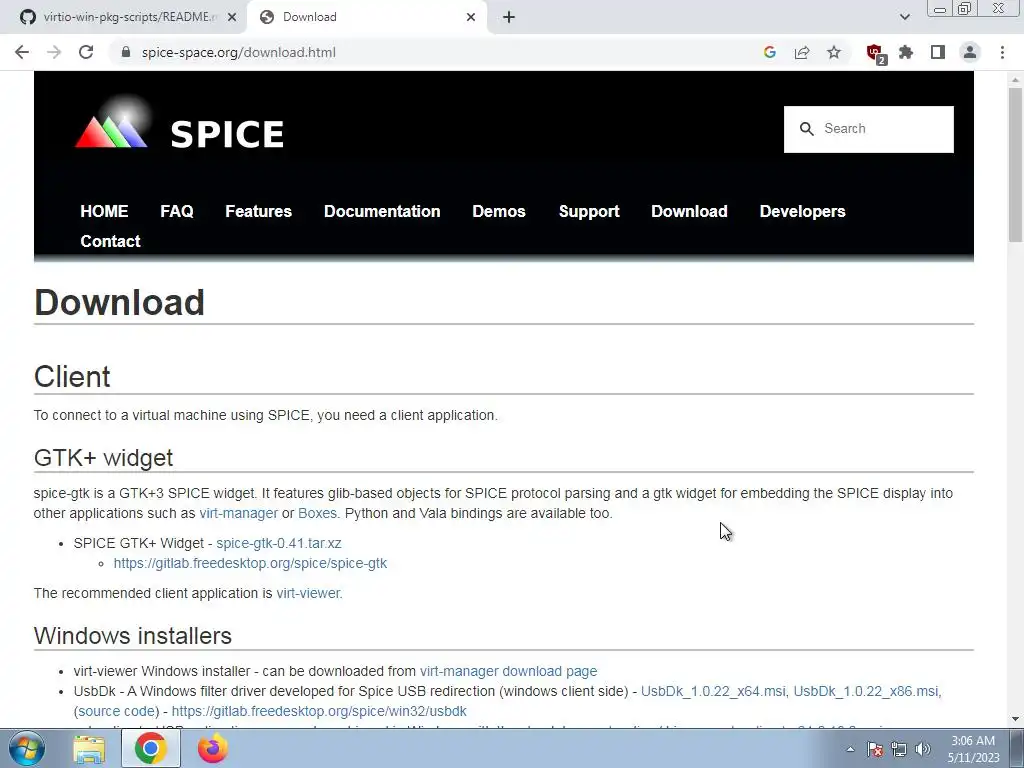The width and height of the screenshot is (1024, 768).
Task: Open the gitlab win32/usbdk link
Action: pos(319,711)
